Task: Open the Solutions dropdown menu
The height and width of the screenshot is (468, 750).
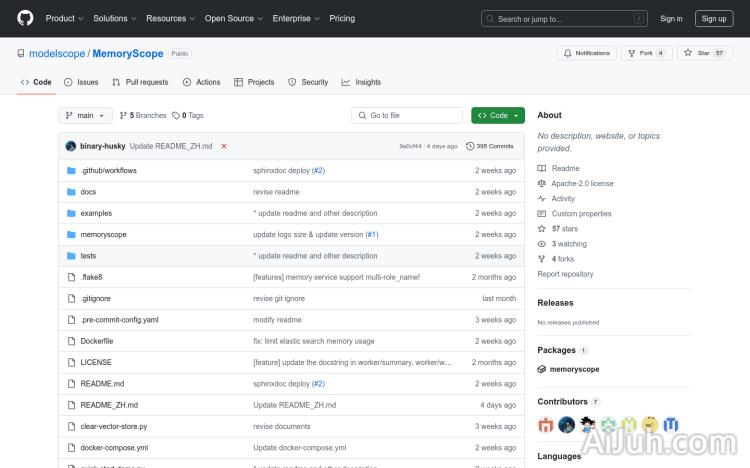Action: (x=114, y=18)
